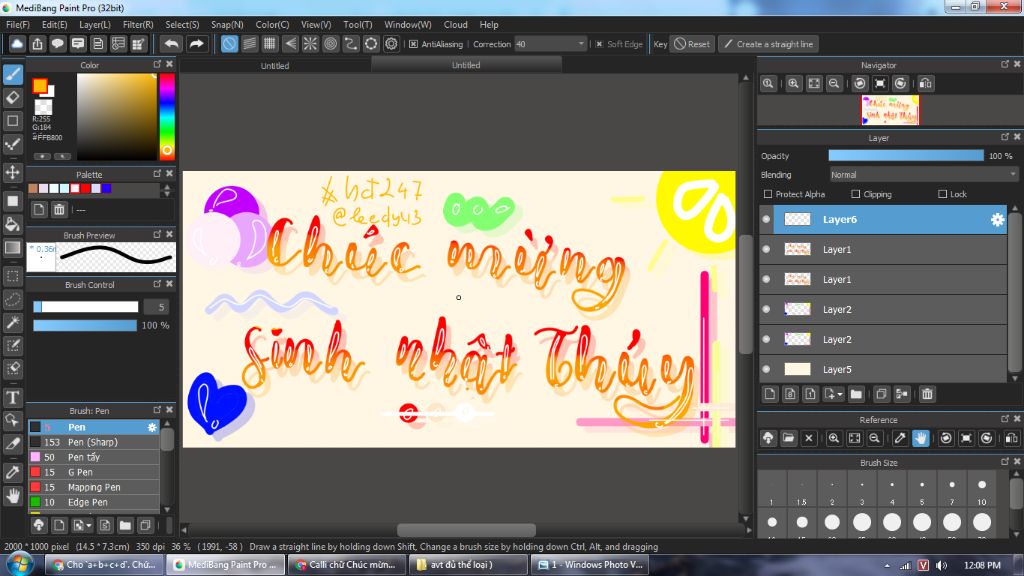The width and height of the screenshot is (1024, 576).
Task: Click the brush size value field
Action: [157, 307]
